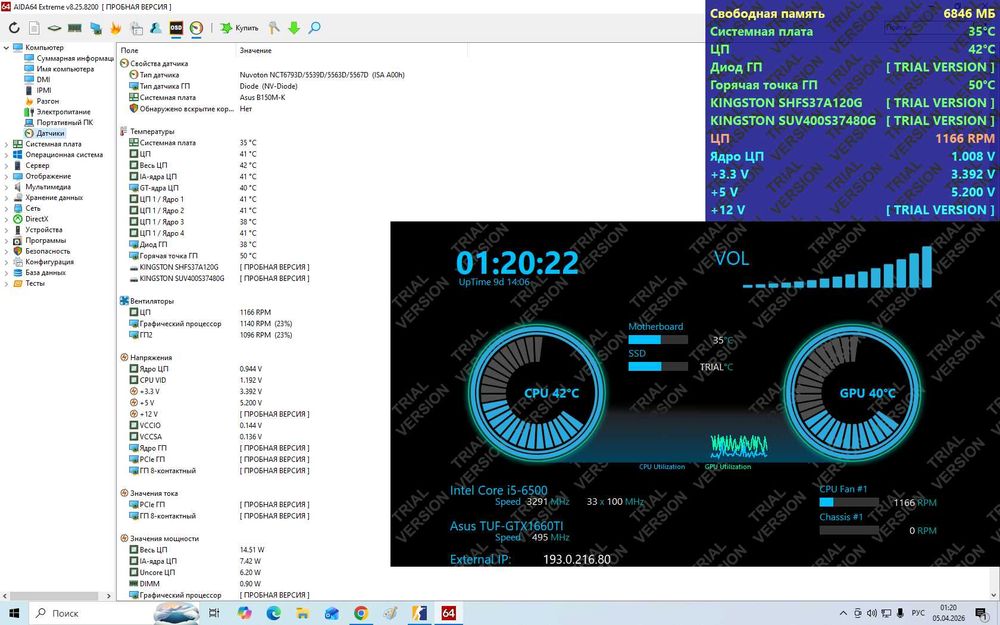Click the Купить buy button
The image size is (1000, 625).
240,28
